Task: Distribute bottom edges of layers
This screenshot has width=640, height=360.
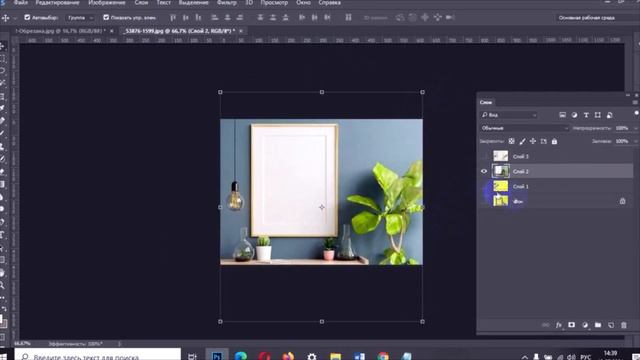Action: pyautogui.click(x=286, y=18)
